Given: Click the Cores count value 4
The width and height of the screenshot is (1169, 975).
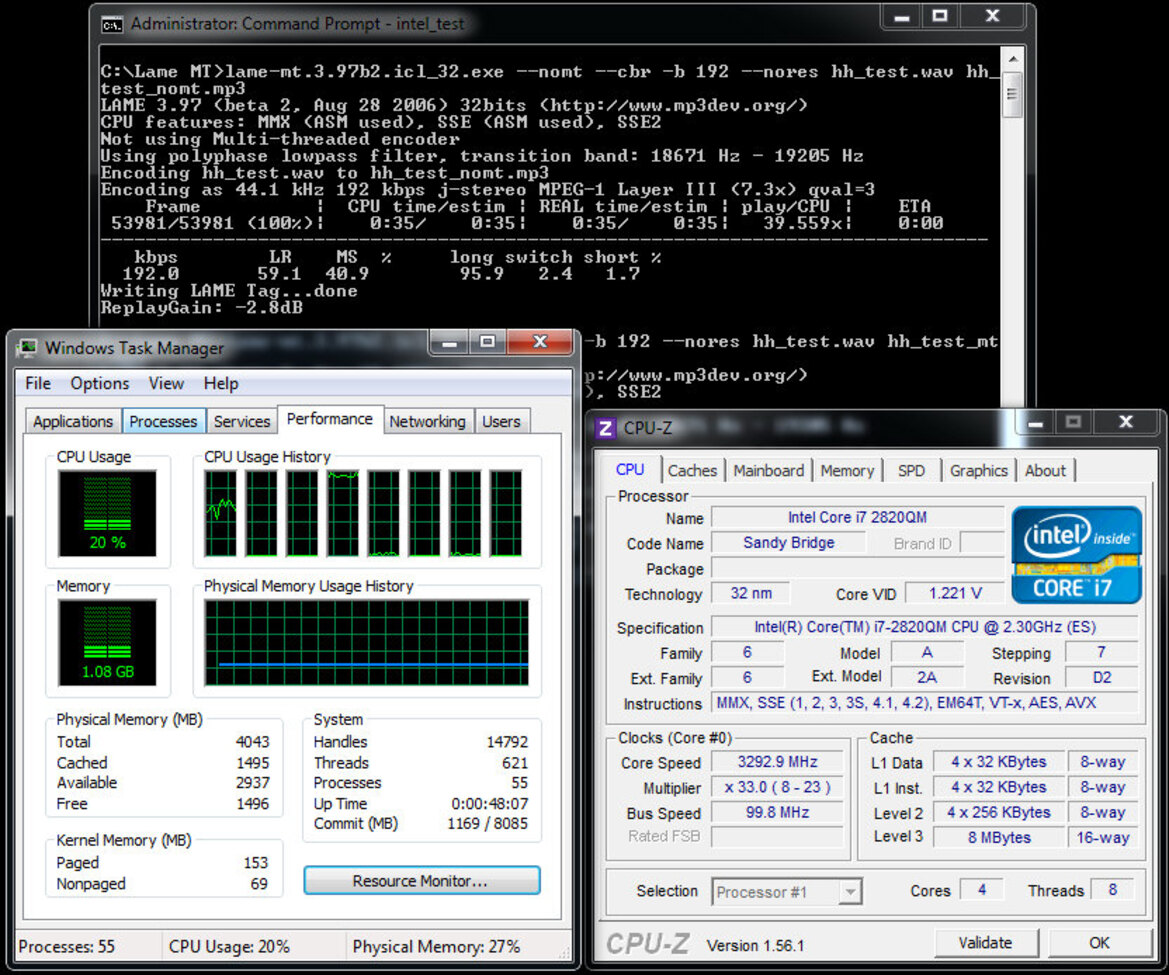Looking at the screenshot, I should (981, 890).
